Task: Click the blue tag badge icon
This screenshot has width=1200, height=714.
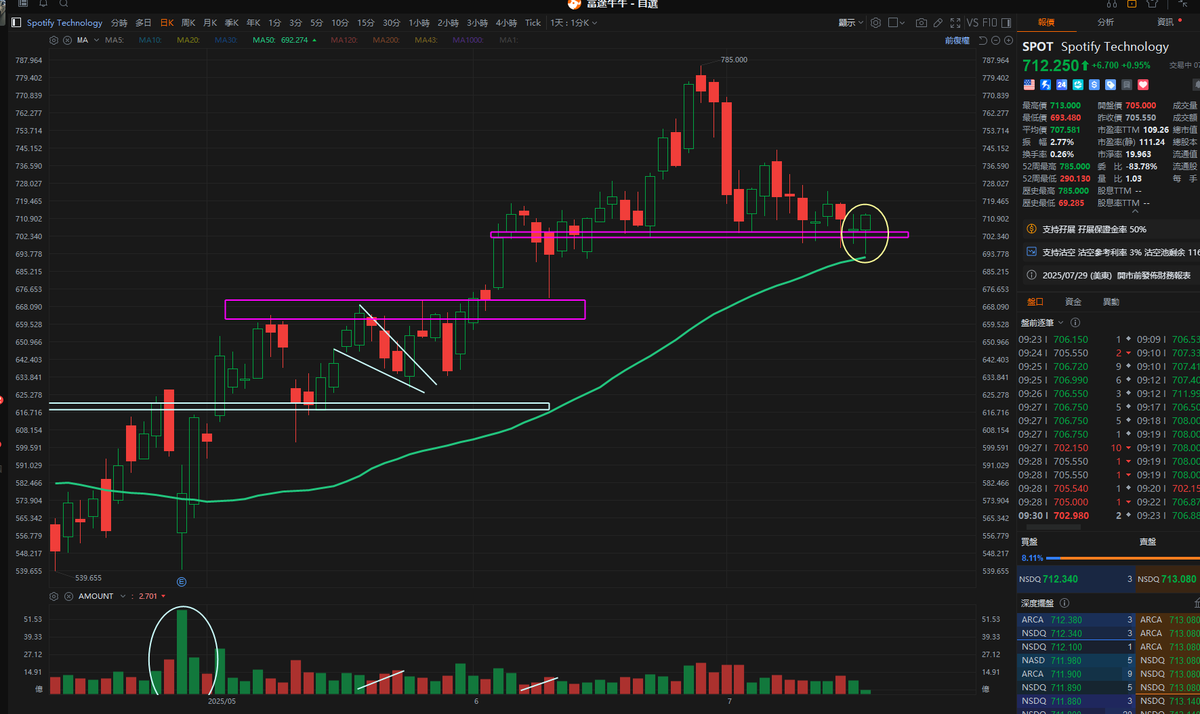Action: [x=1110, y=85]
